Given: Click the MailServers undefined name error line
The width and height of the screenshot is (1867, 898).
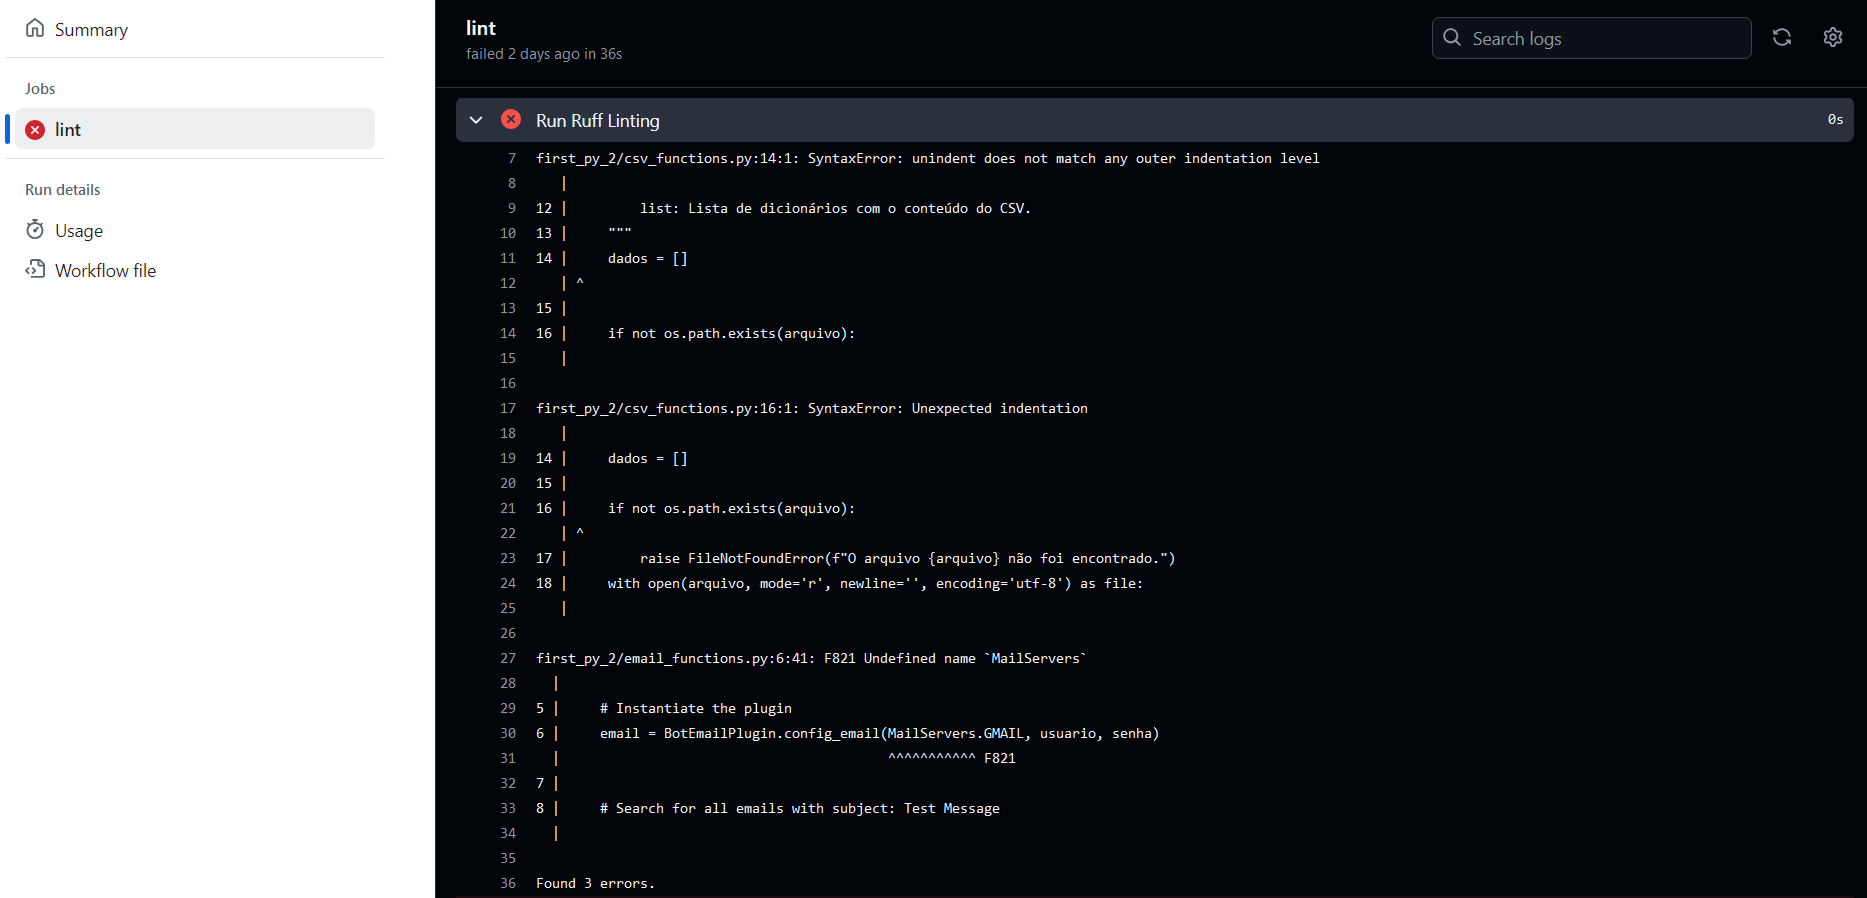Looking at the screenshot, I should tap(810, 658).
